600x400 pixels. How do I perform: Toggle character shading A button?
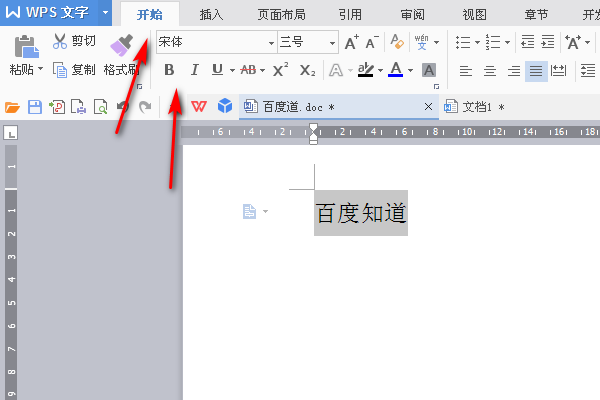pos(429,70)
